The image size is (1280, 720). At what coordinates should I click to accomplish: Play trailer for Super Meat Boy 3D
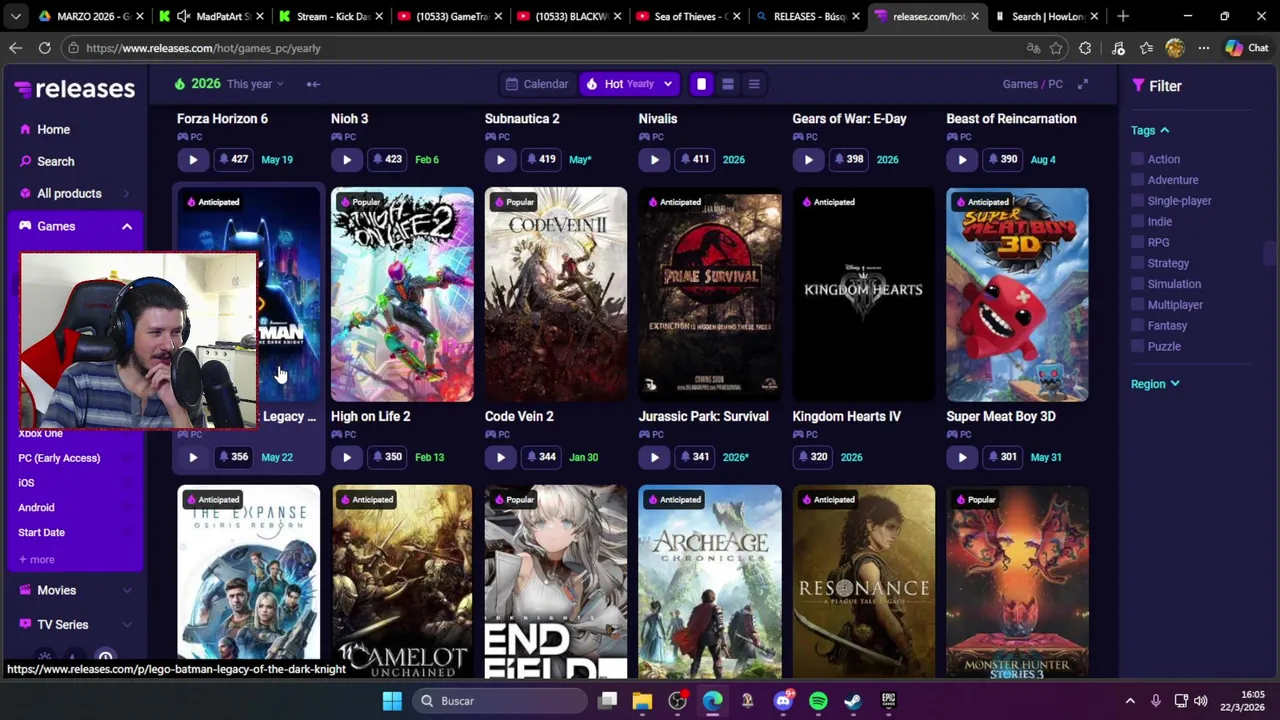click(x=962, y=457)
